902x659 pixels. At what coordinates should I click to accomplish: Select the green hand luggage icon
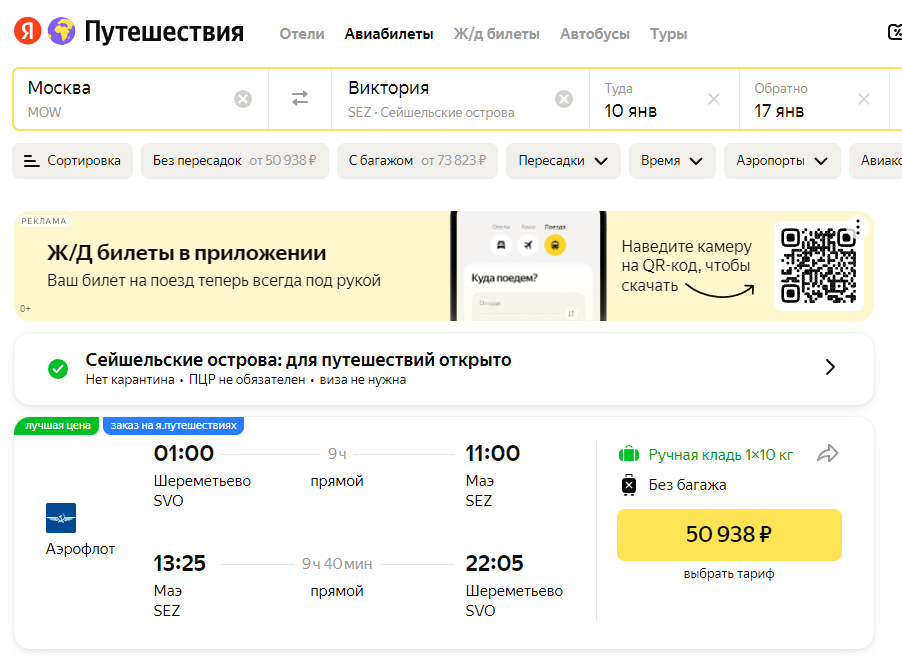[629, 454]
